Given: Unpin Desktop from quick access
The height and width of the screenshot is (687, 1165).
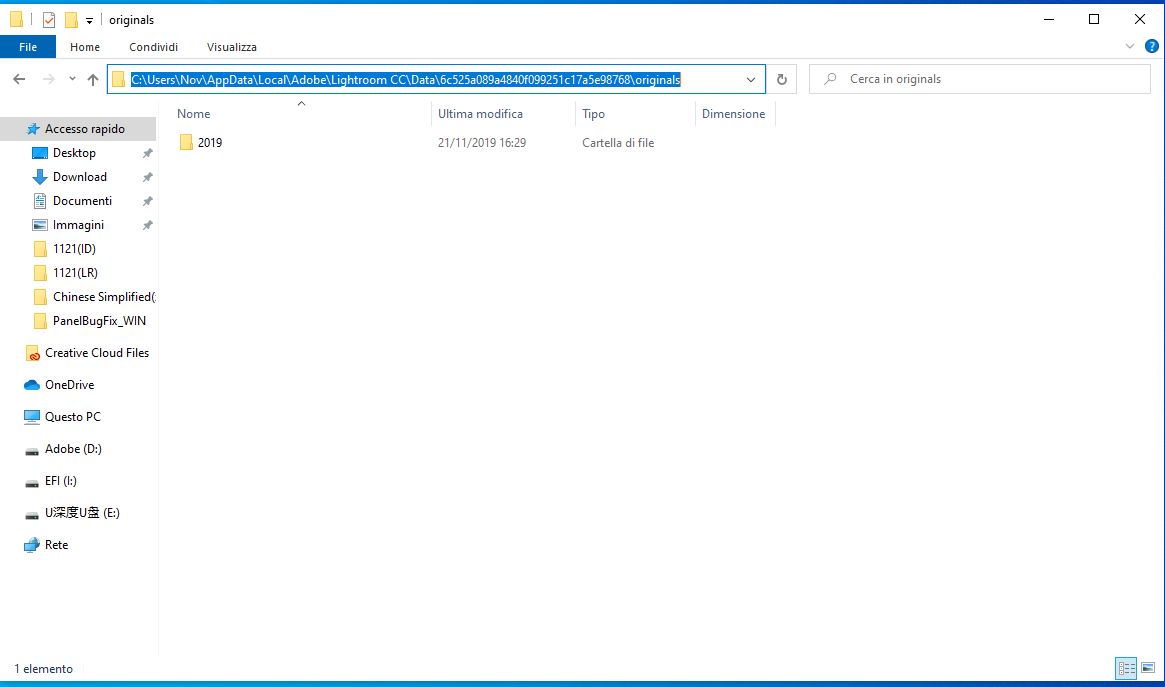Looking at the screenshot, I should 147,152.
